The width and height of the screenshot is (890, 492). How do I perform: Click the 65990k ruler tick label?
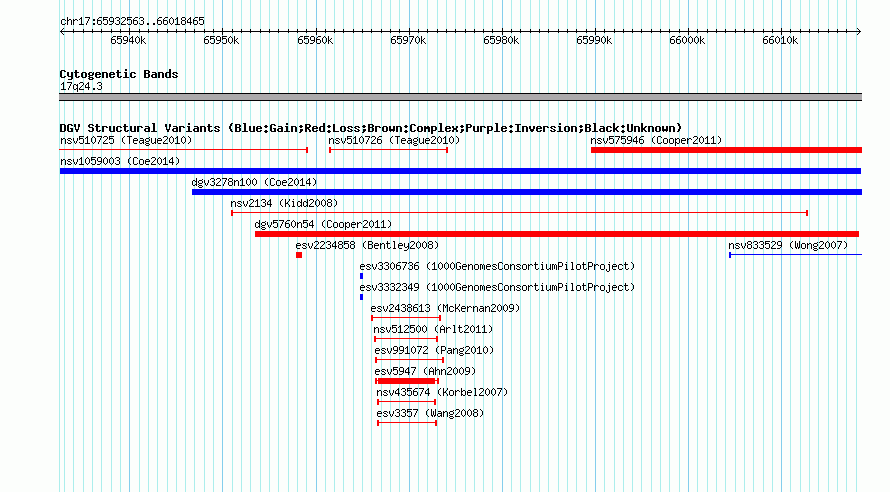[x=594, y=40]
